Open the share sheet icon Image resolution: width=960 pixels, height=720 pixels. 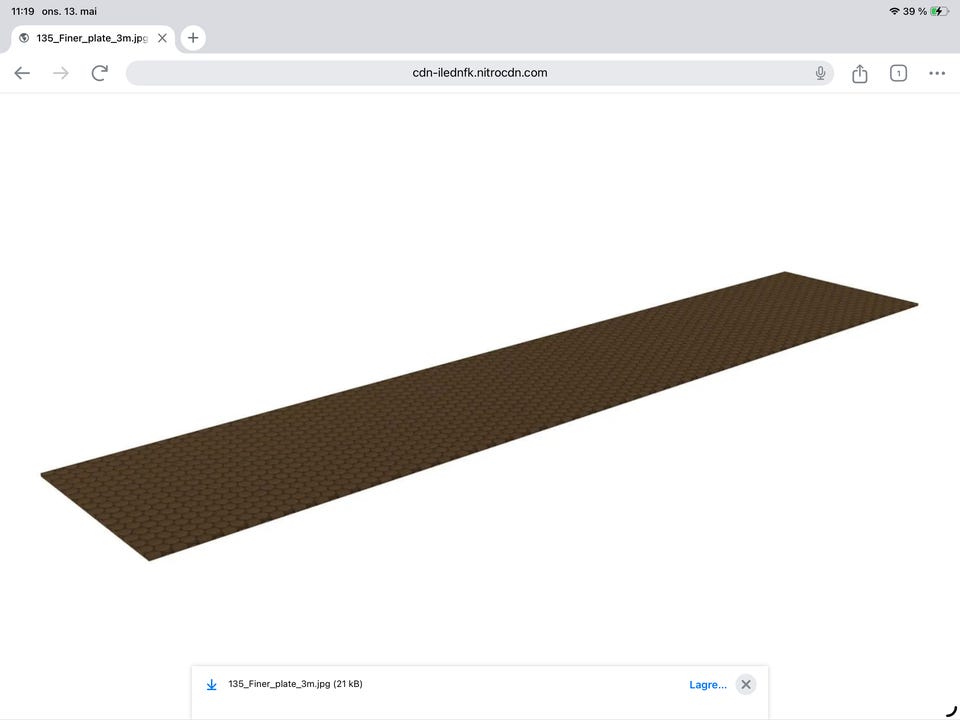pos(860,73)
